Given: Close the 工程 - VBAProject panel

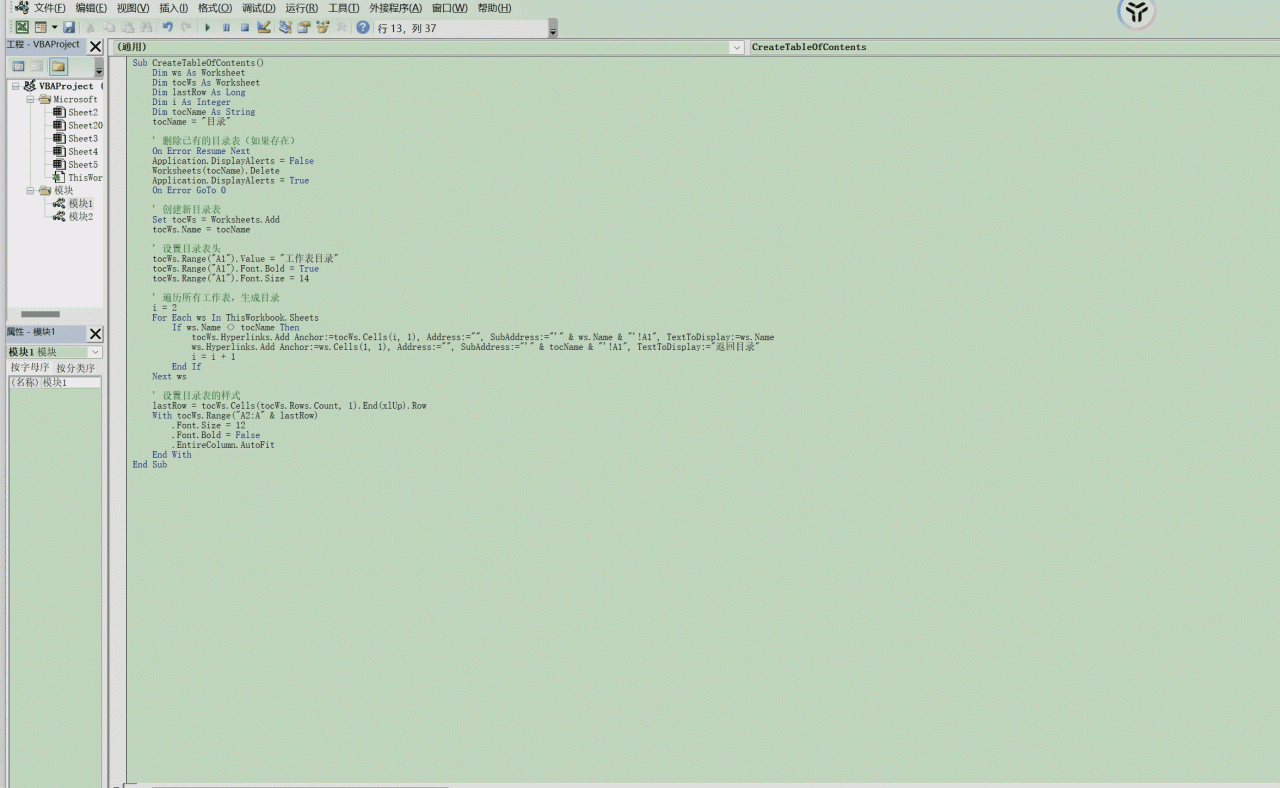Looking at the screenshot, I should (95, 46).
